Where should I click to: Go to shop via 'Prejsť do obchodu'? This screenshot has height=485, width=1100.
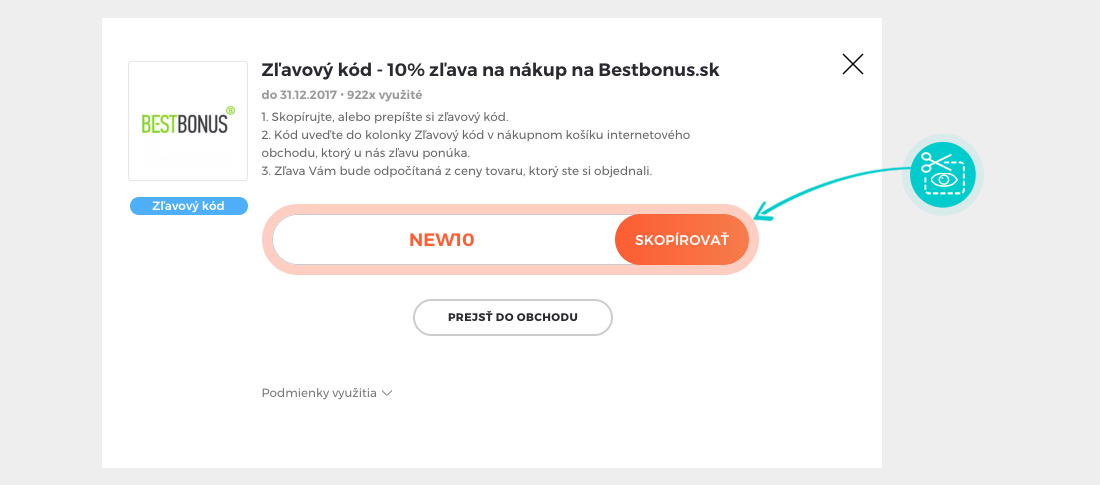512,317
